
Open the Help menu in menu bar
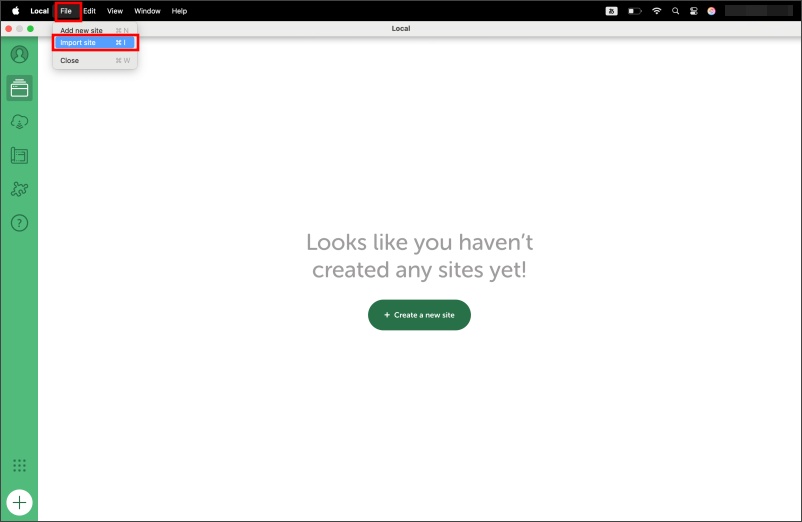(179, 11)
